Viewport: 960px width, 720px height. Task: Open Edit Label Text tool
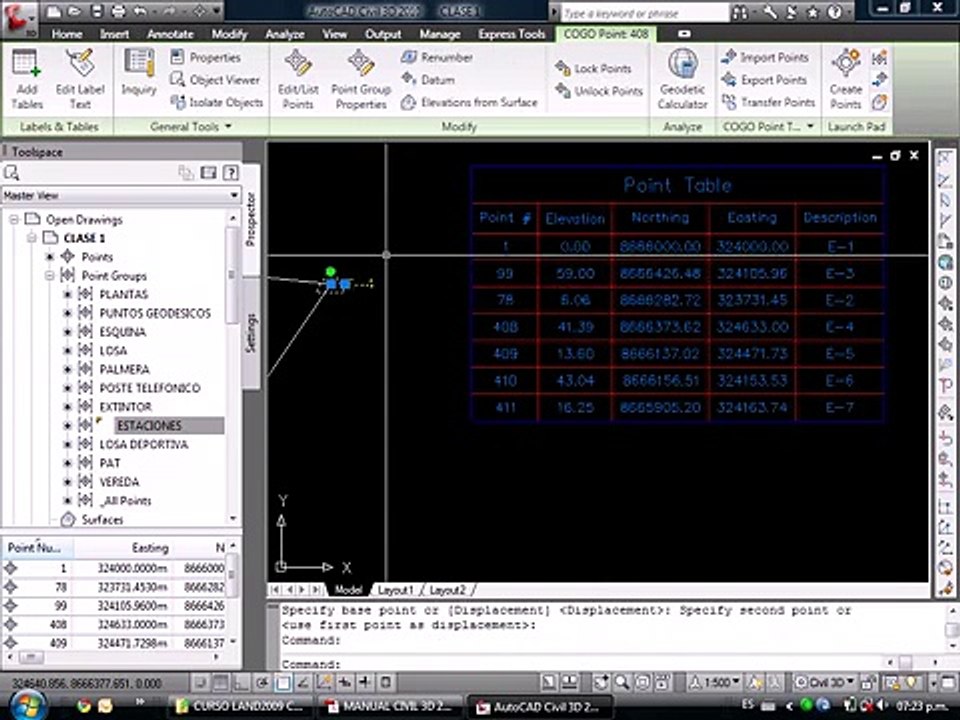click(80, 80)
